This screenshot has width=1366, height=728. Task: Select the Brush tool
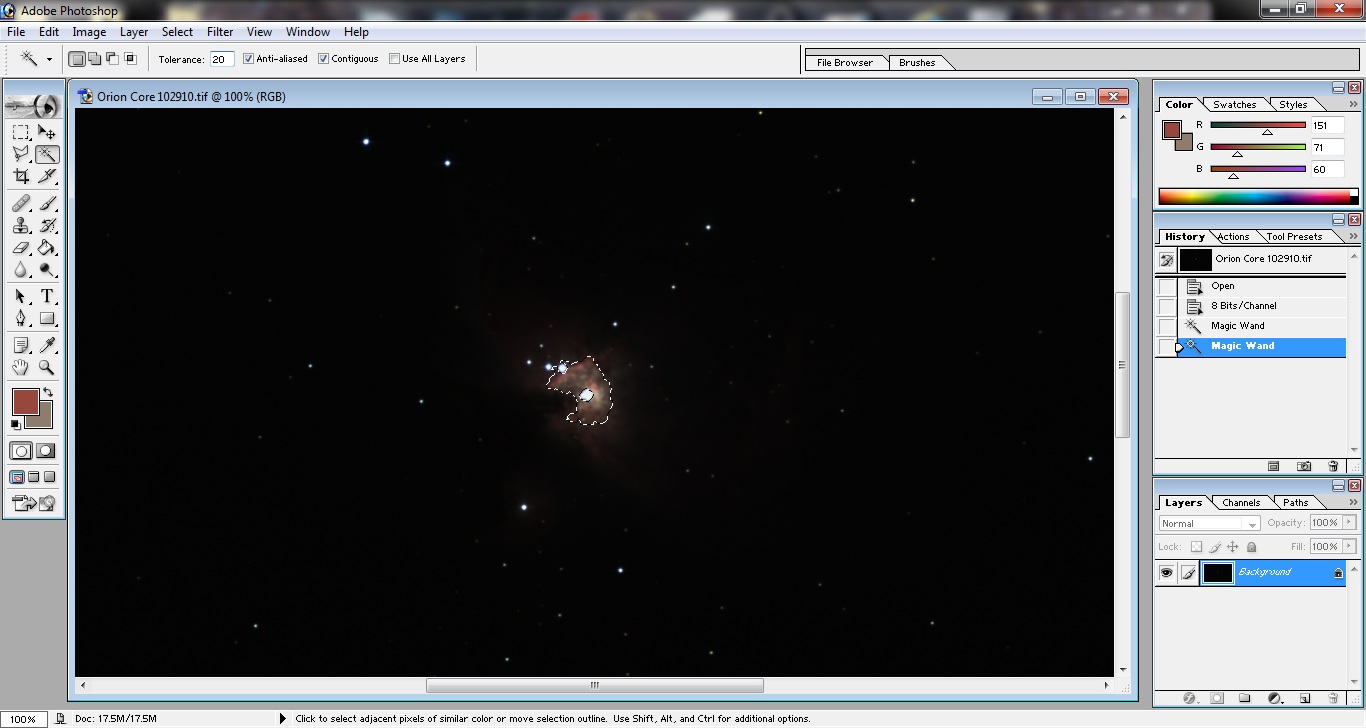pyautogui.click(x=47, y=203)
